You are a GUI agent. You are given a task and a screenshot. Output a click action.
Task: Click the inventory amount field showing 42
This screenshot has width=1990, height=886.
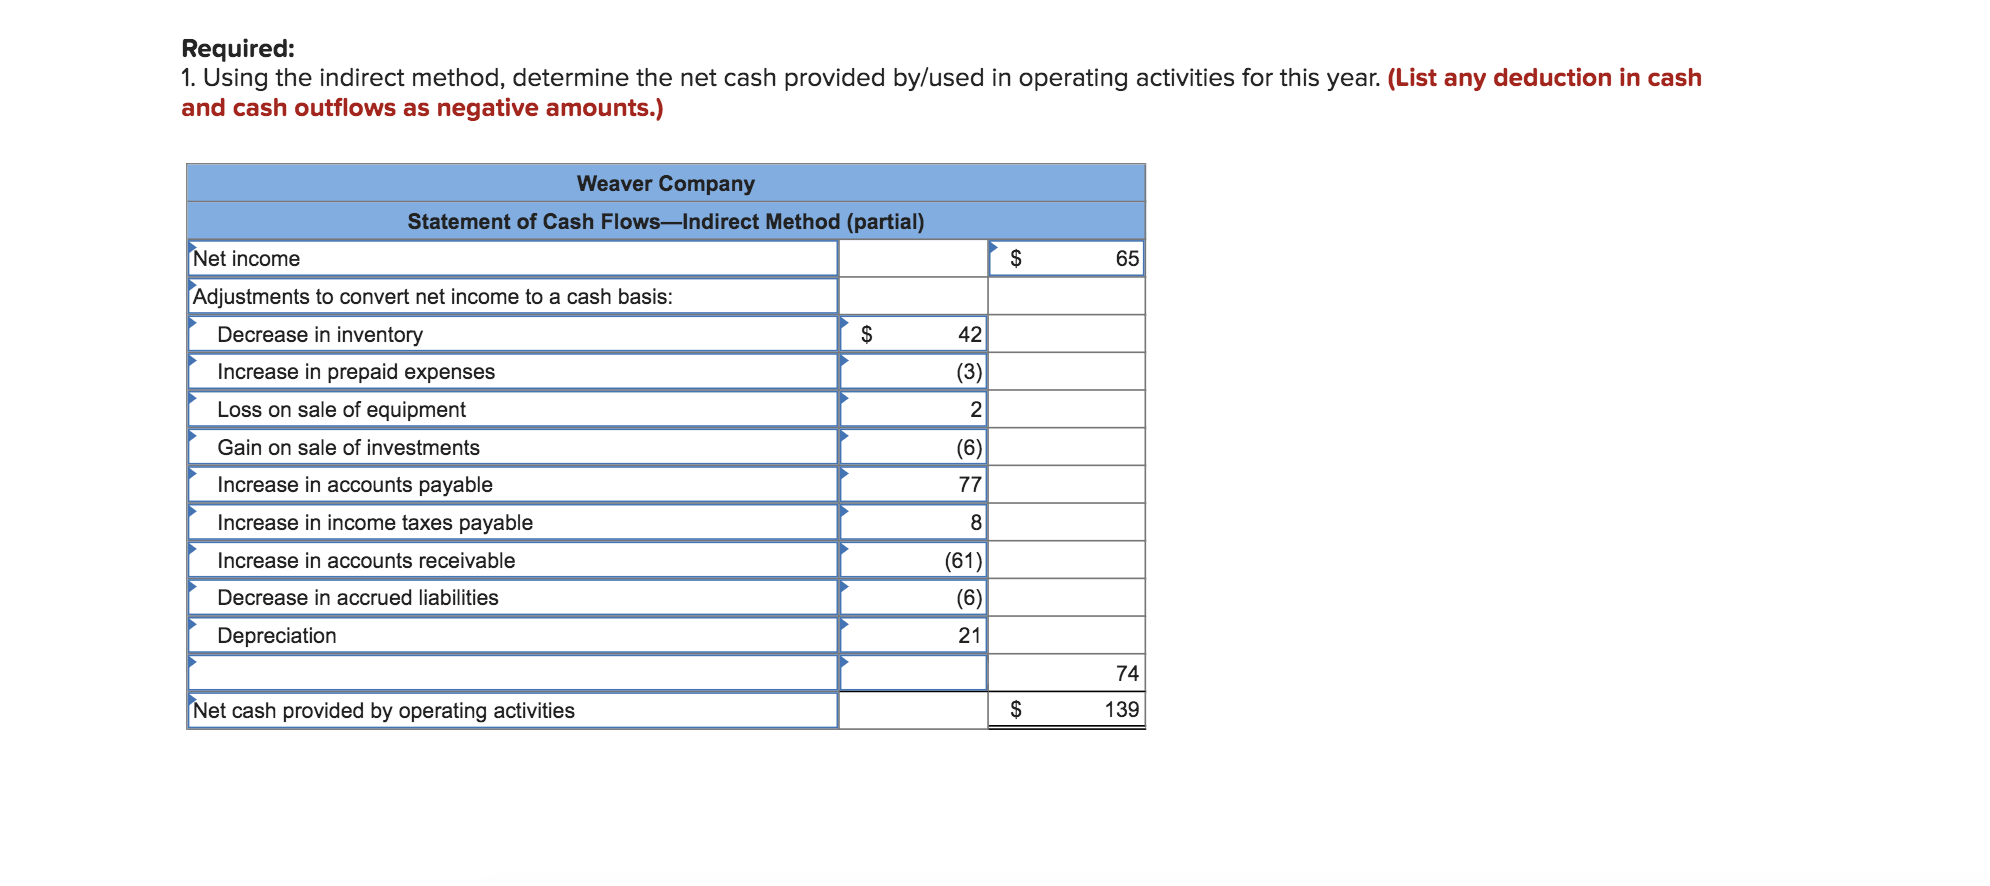tap(913, 334)
